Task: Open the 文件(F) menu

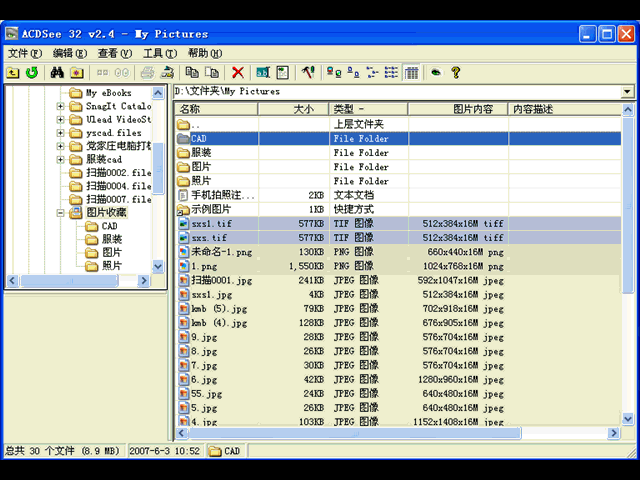Action: (x=24, y=53)
